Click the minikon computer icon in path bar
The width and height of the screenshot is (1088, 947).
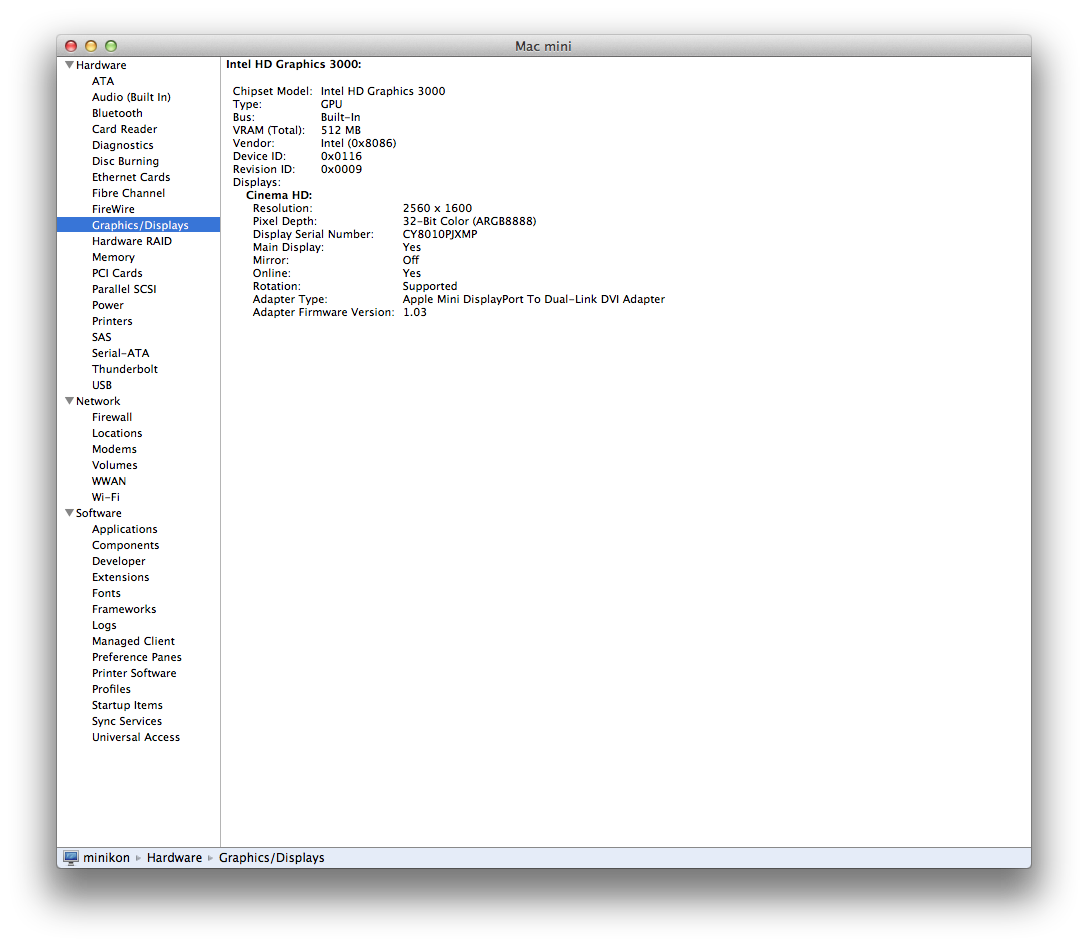[x=71, y=858]
